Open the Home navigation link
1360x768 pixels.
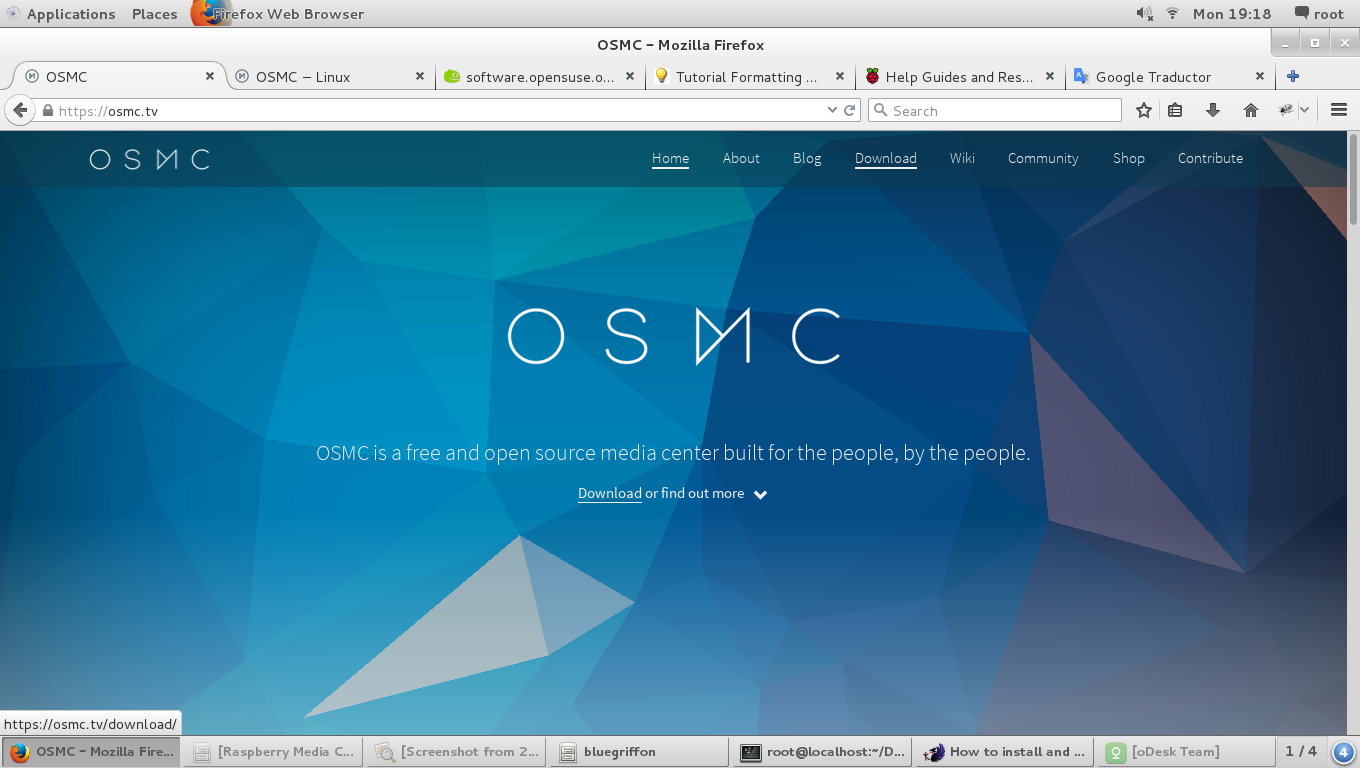[x=670, y=158]
